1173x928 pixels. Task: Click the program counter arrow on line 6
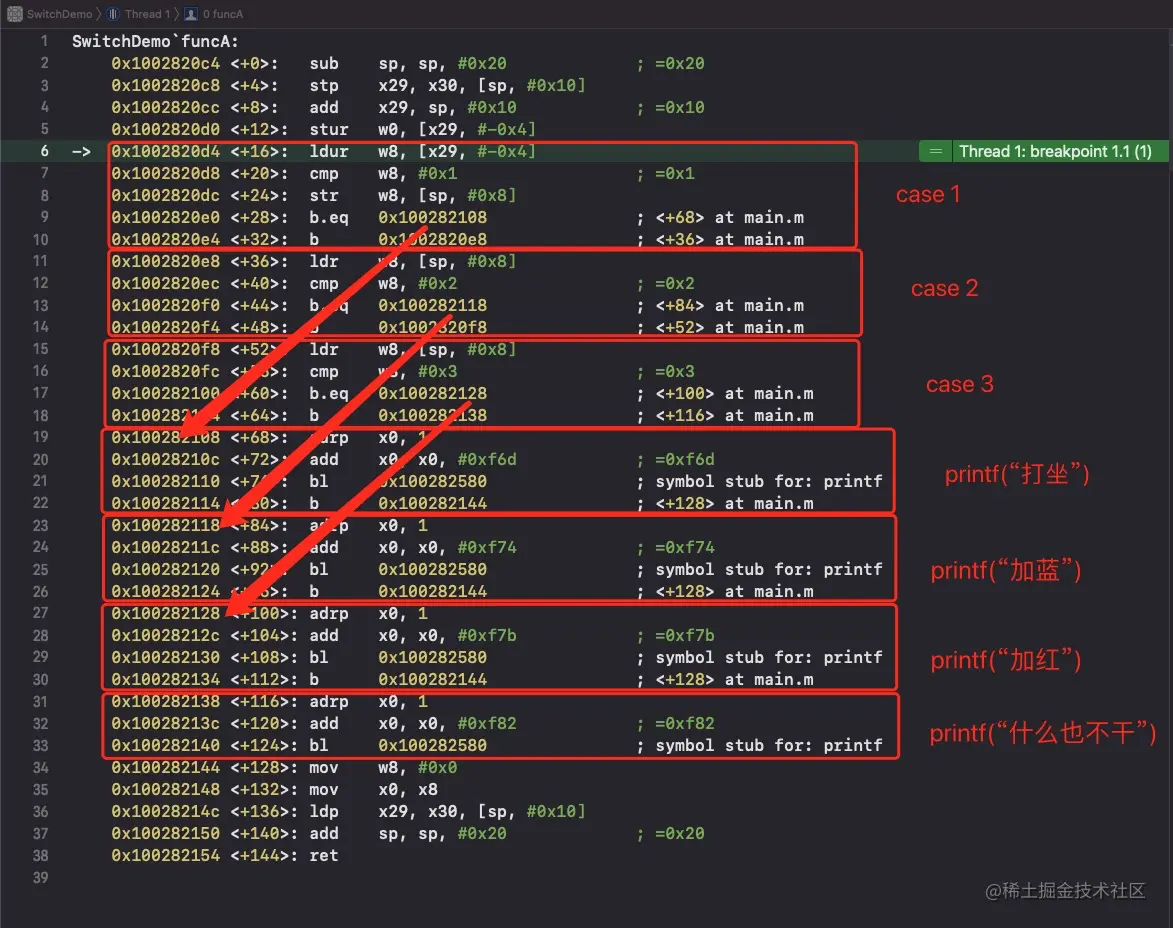coord(82,152)
